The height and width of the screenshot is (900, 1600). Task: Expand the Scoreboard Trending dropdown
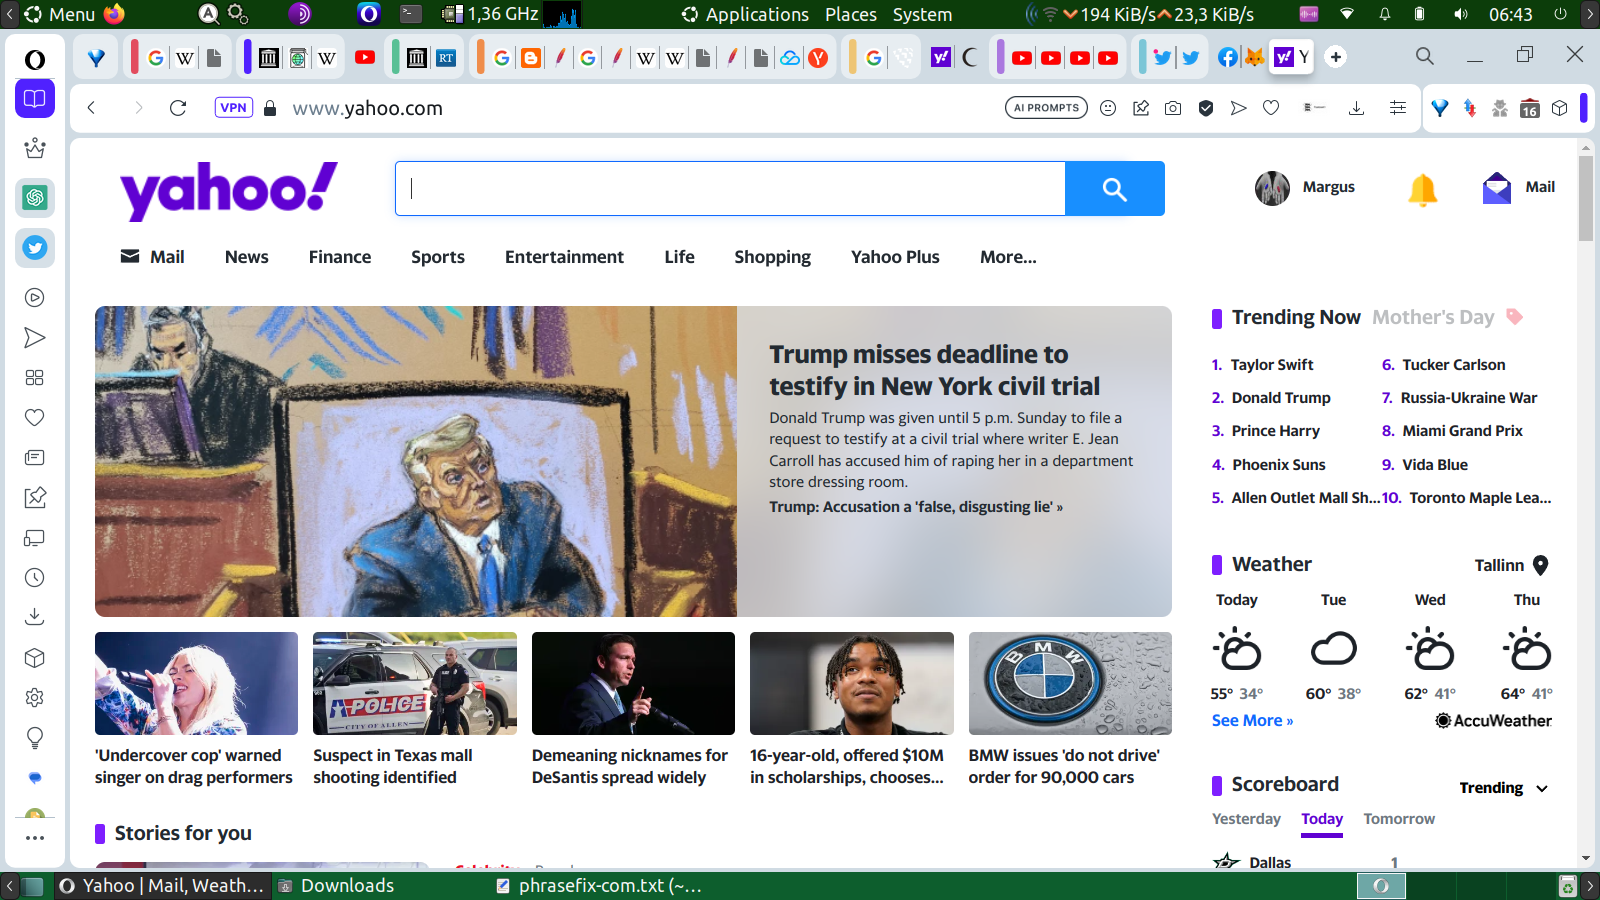pyautogui.click(x=1504, y=788)
